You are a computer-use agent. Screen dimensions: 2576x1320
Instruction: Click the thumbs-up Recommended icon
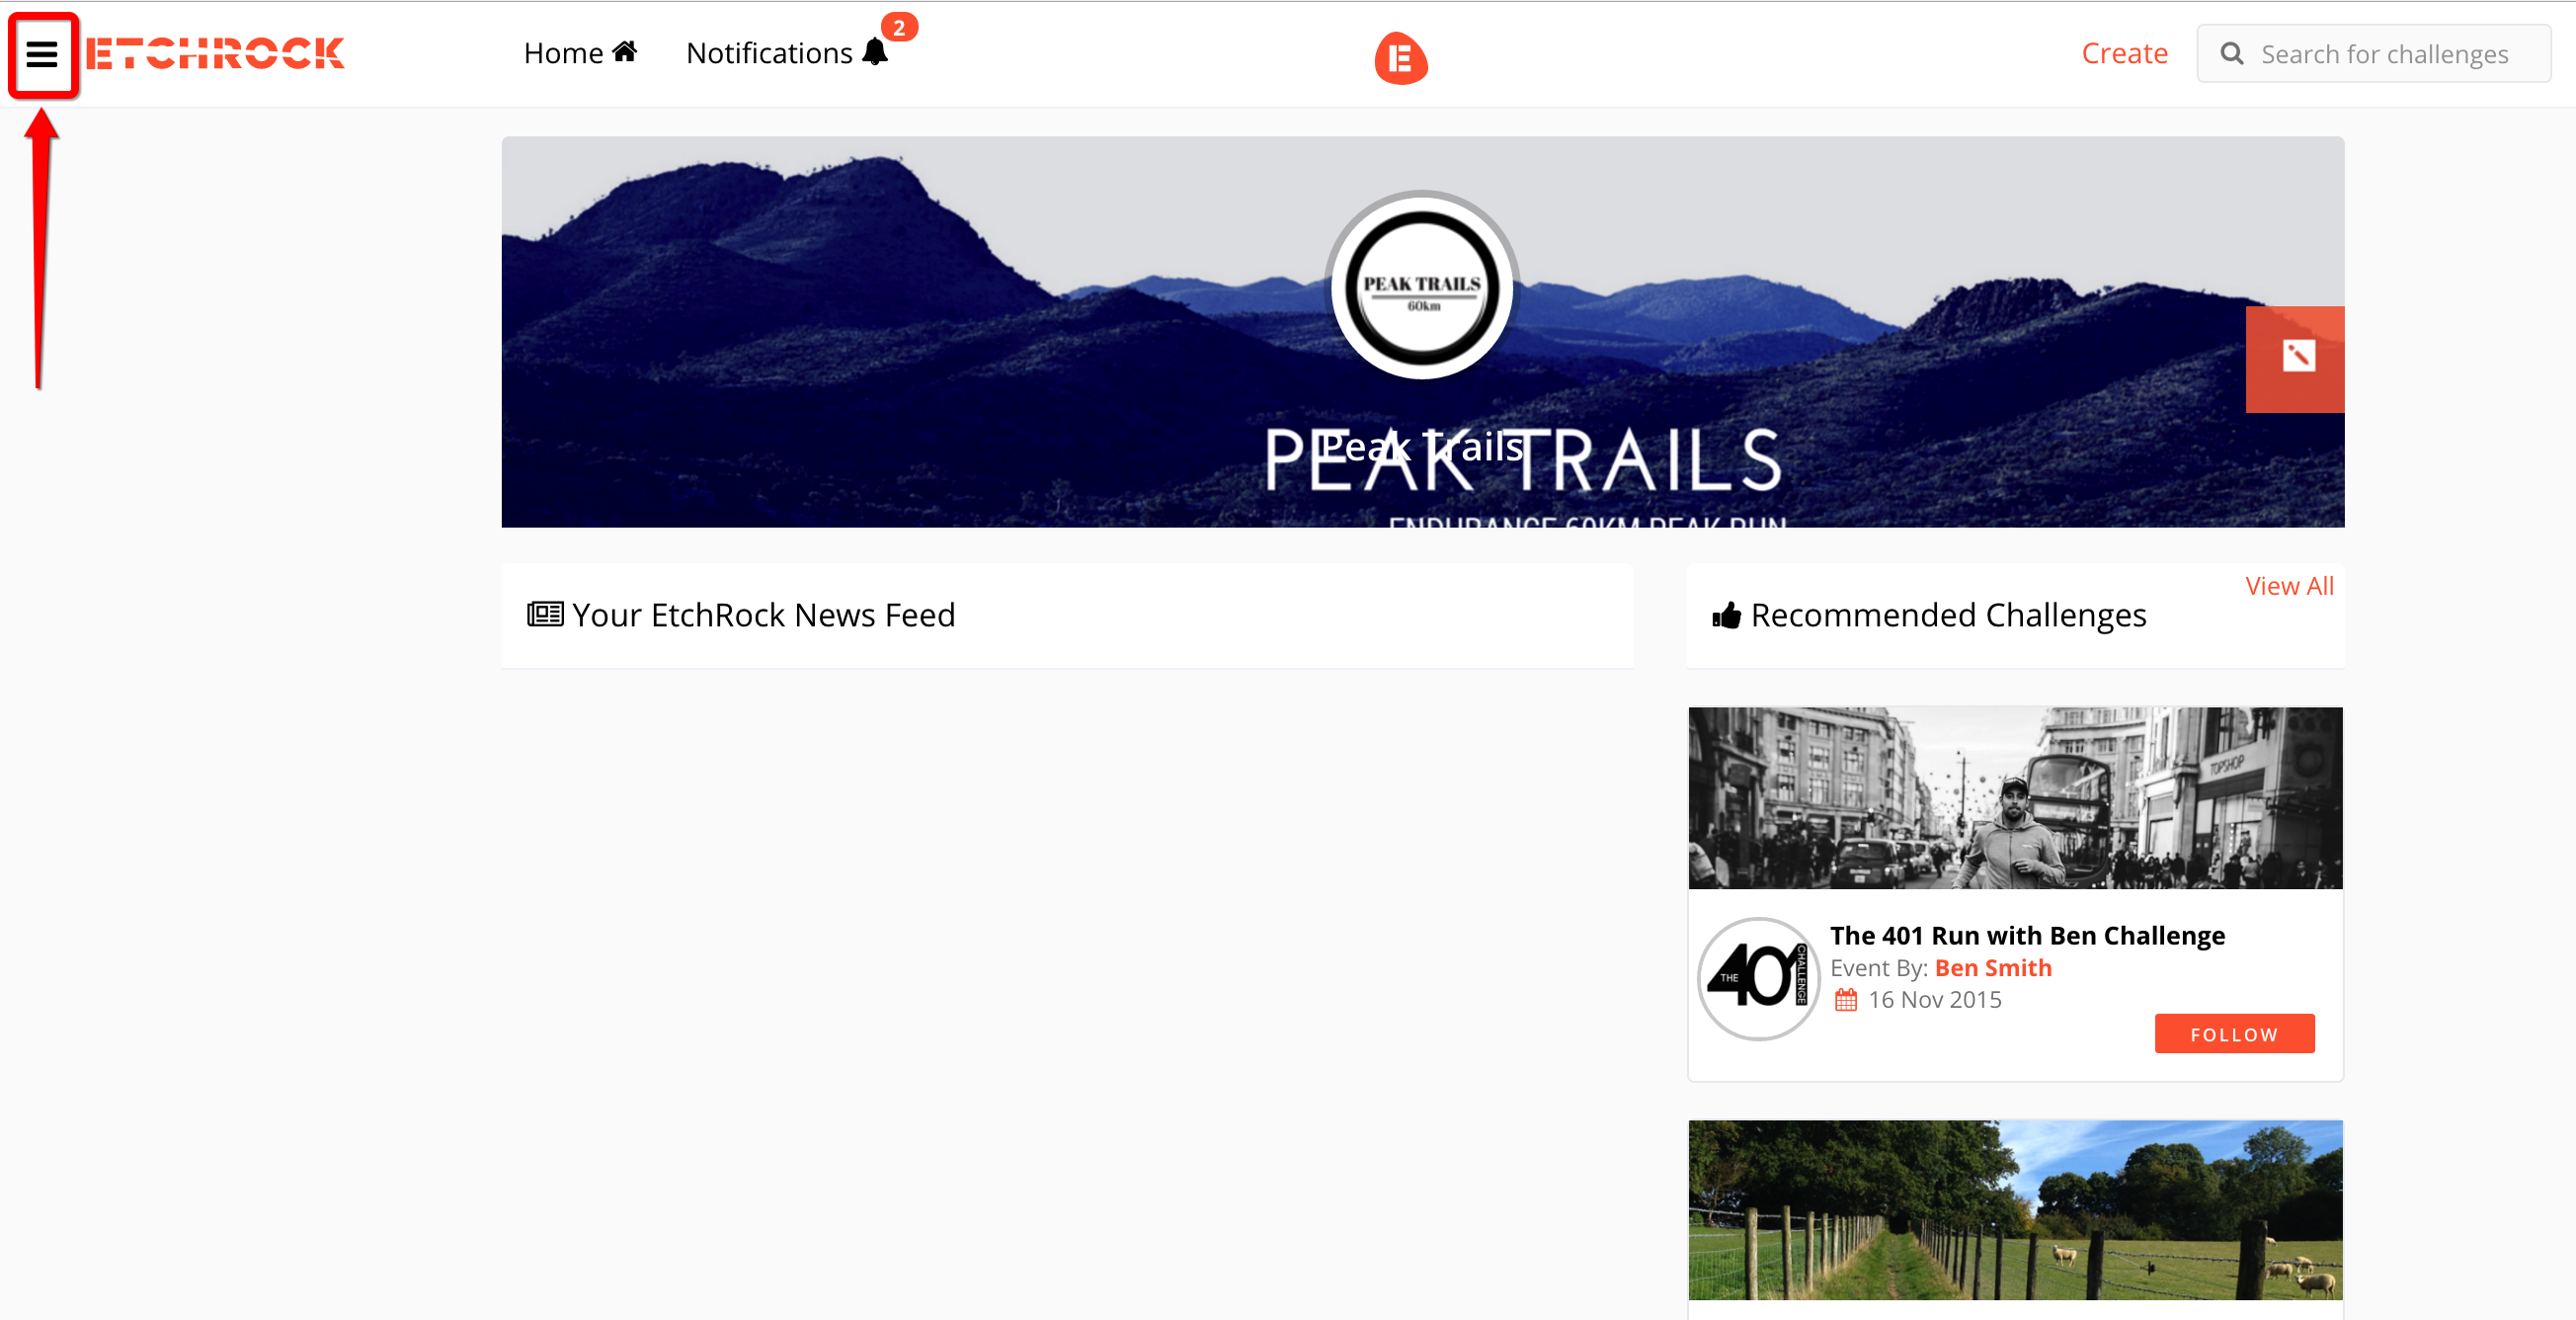click(x=1727, y=615)
